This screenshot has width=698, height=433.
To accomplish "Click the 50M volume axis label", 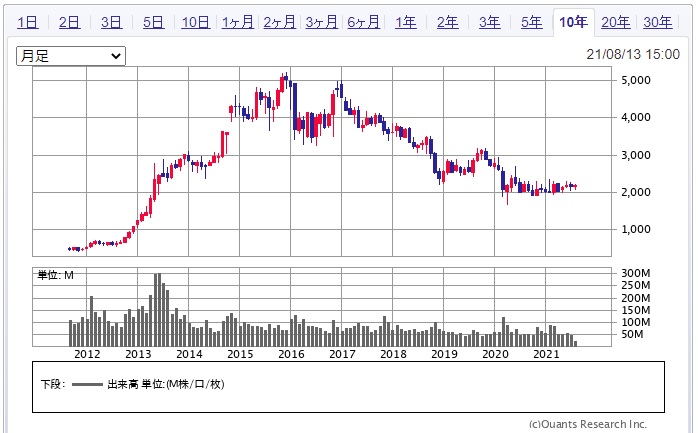I will 632,334.
